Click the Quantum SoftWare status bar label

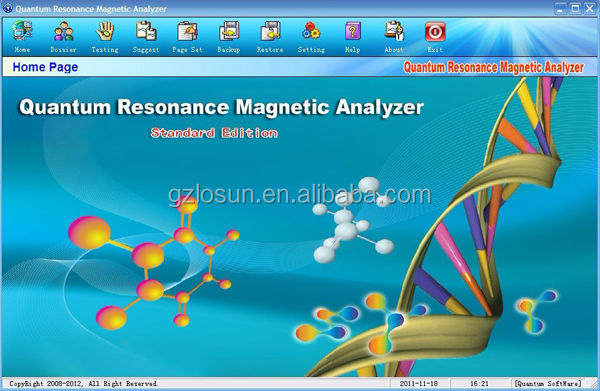click(548, 383)
